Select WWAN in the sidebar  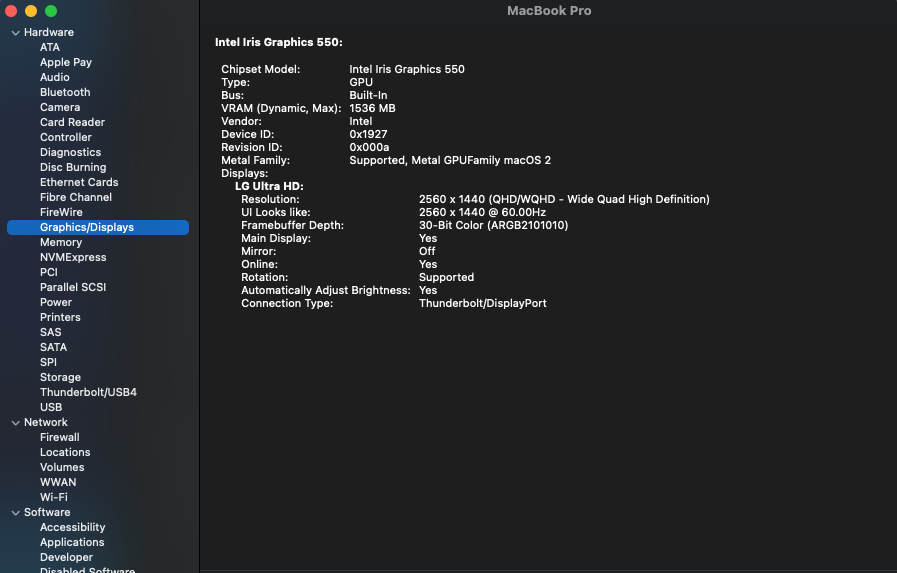click(58, 482)
